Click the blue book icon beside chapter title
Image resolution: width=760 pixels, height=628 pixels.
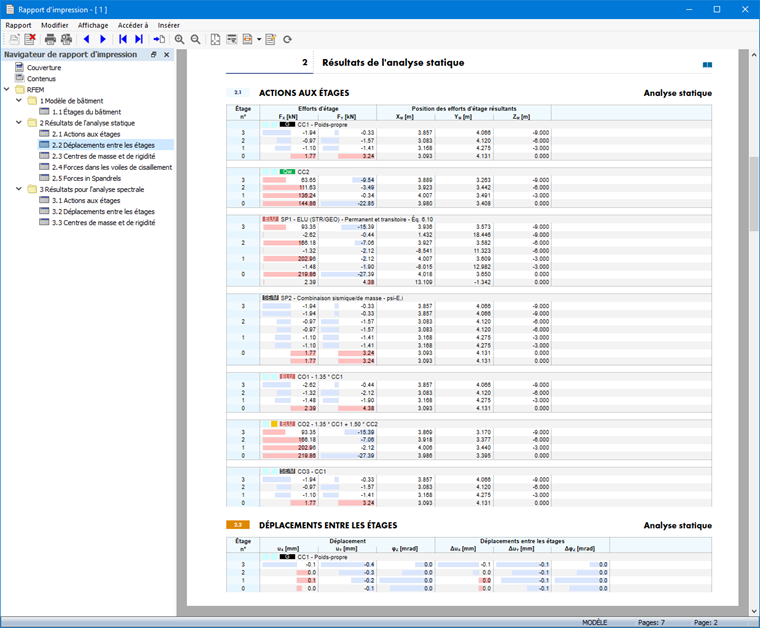click(707, 64)
